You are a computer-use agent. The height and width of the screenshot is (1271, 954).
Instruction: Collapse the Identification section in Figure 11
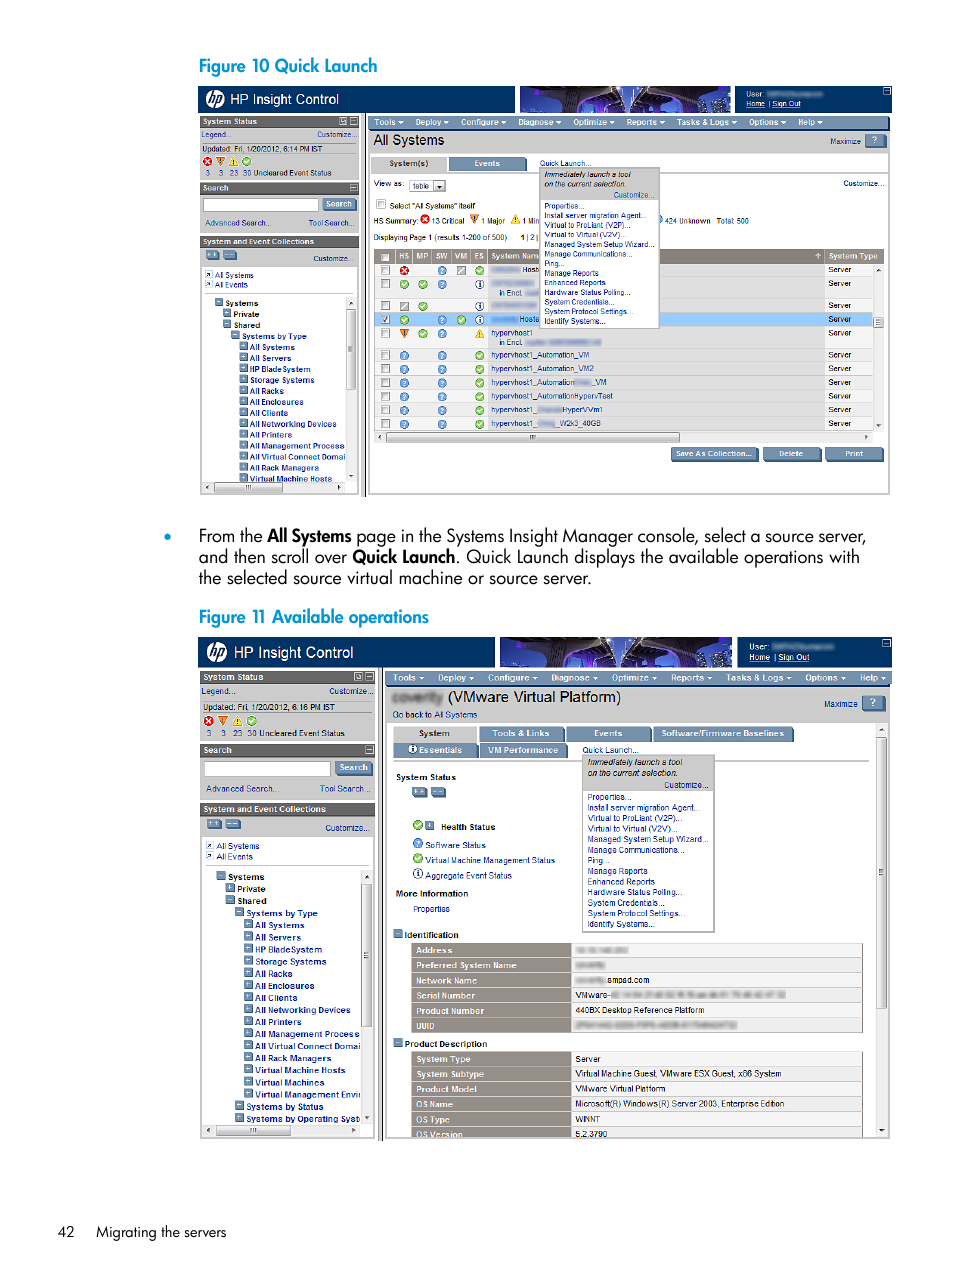(397, 934)
